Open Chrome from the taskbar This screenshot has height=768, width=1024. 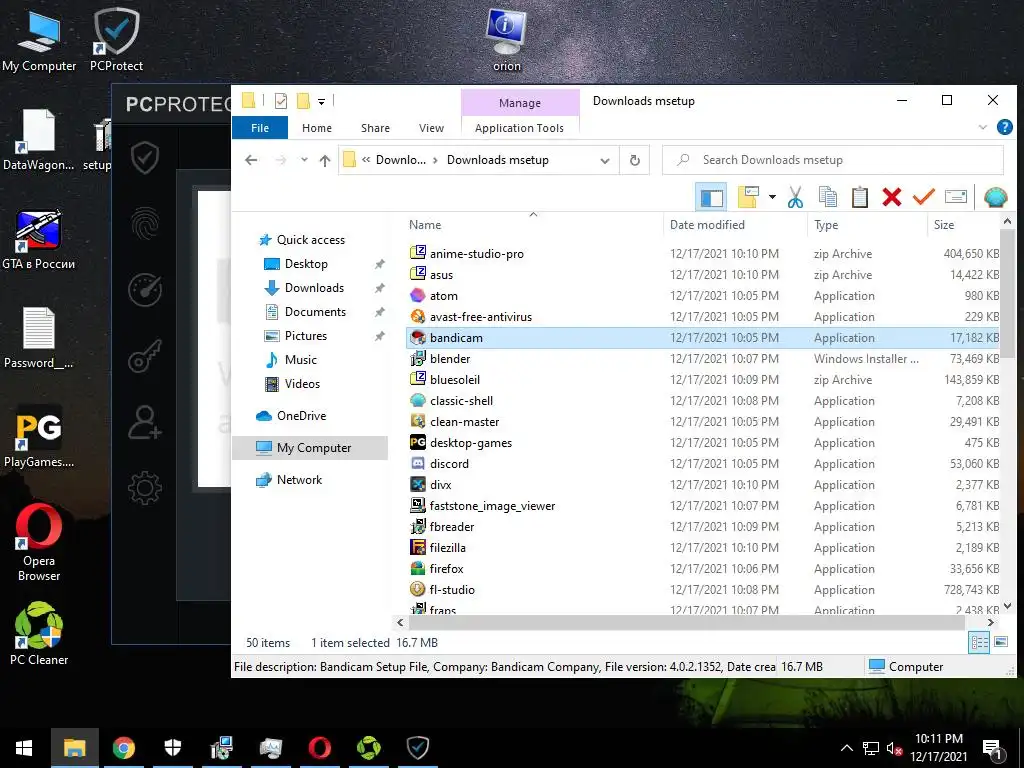pyautogui.click(x=123, y=748)
